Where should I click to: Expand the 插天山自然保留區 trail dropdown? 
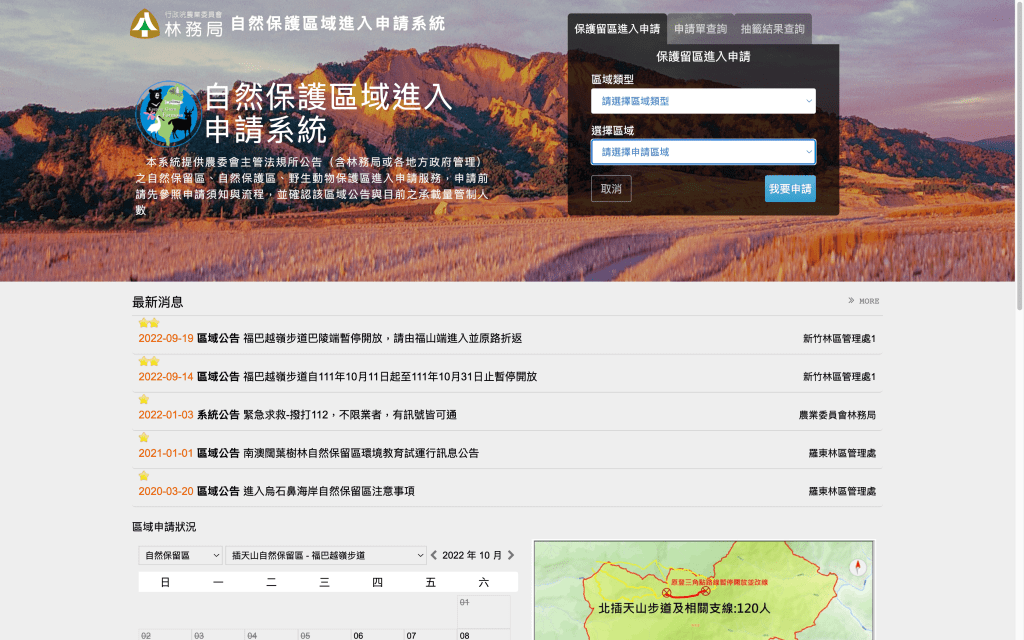coord(326,555)
